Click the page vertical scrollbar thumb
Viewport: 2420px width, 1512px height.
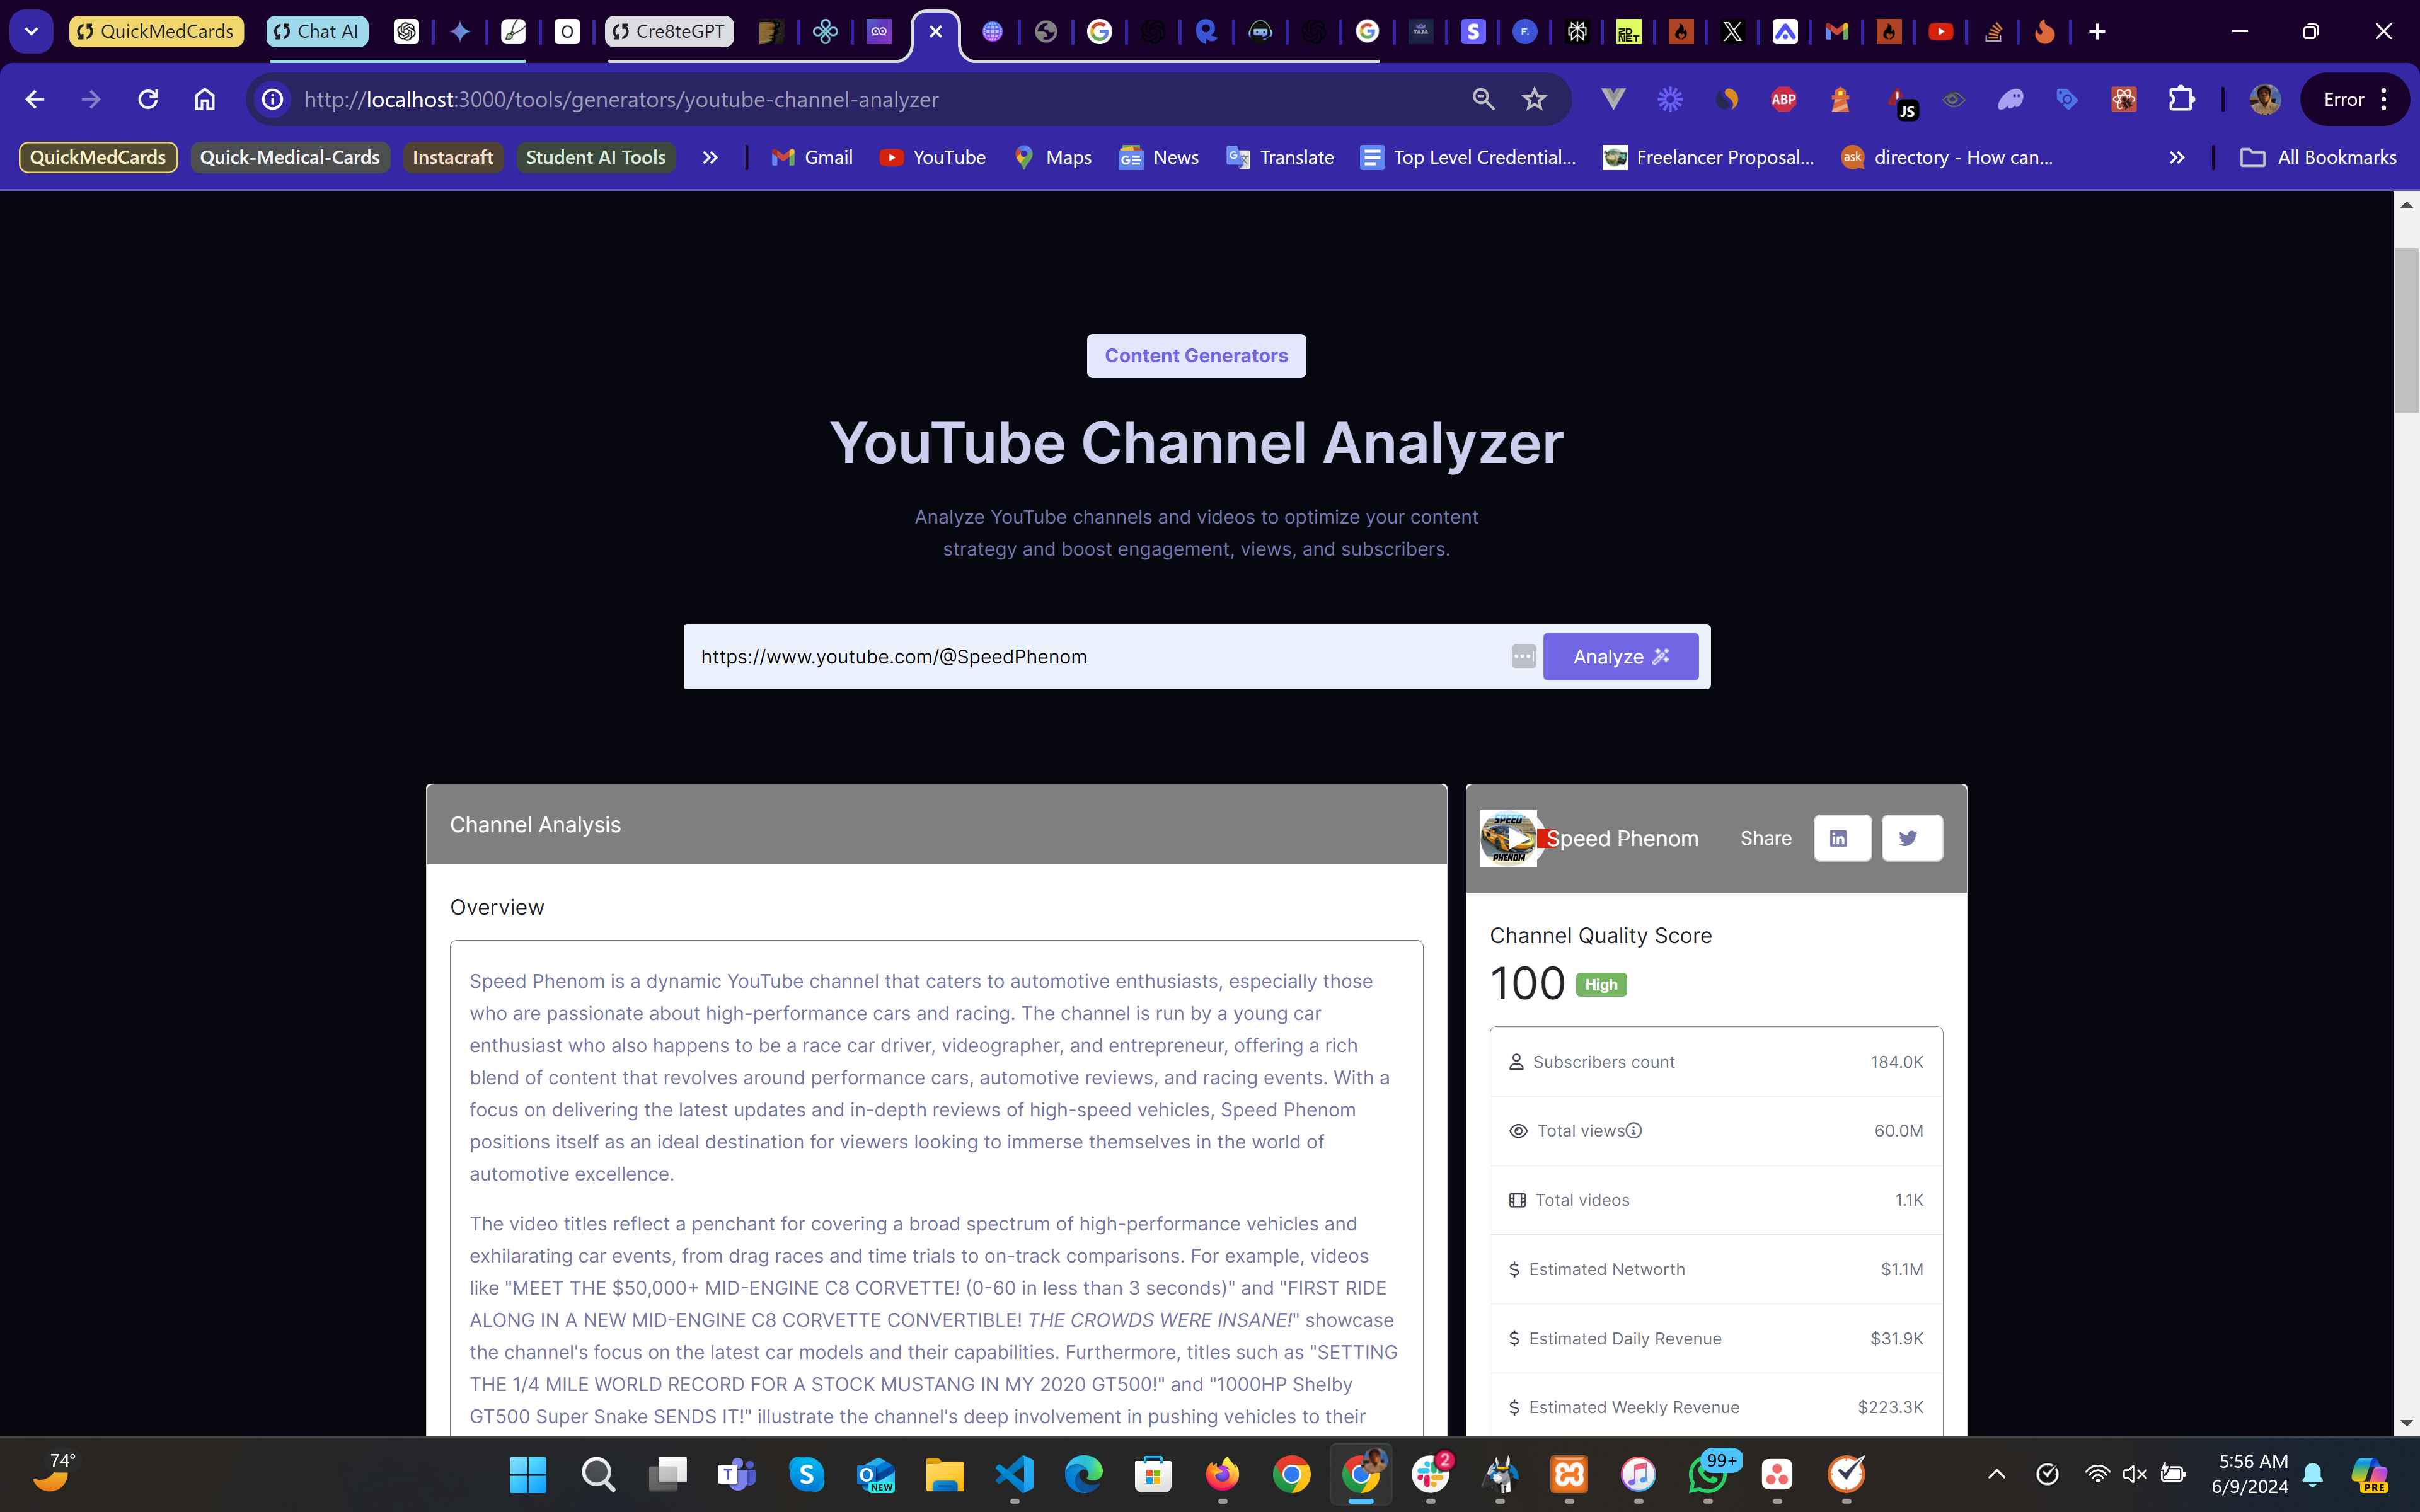2406,330
